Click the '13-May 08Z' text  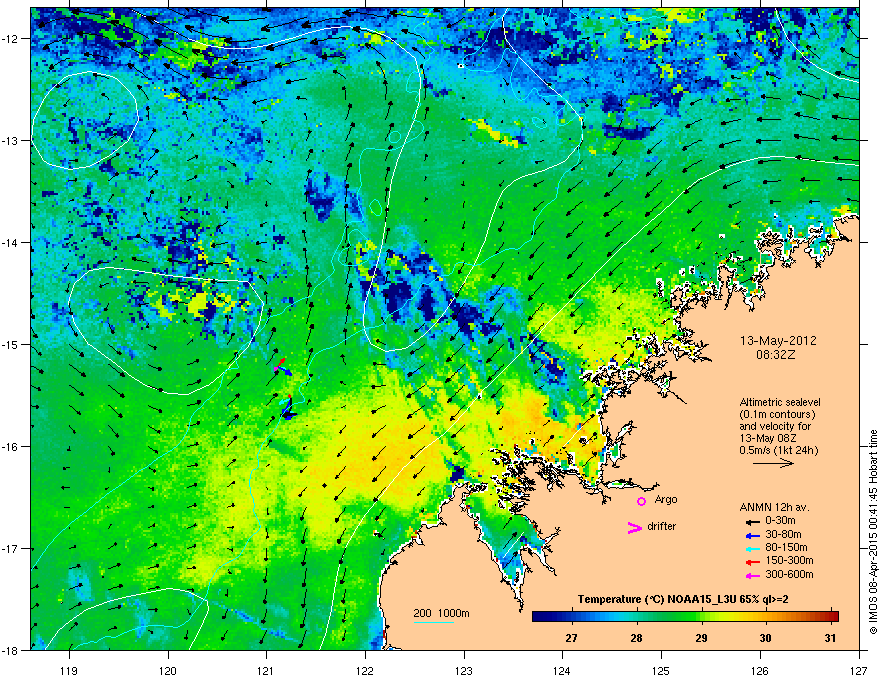tap(766, 438)
